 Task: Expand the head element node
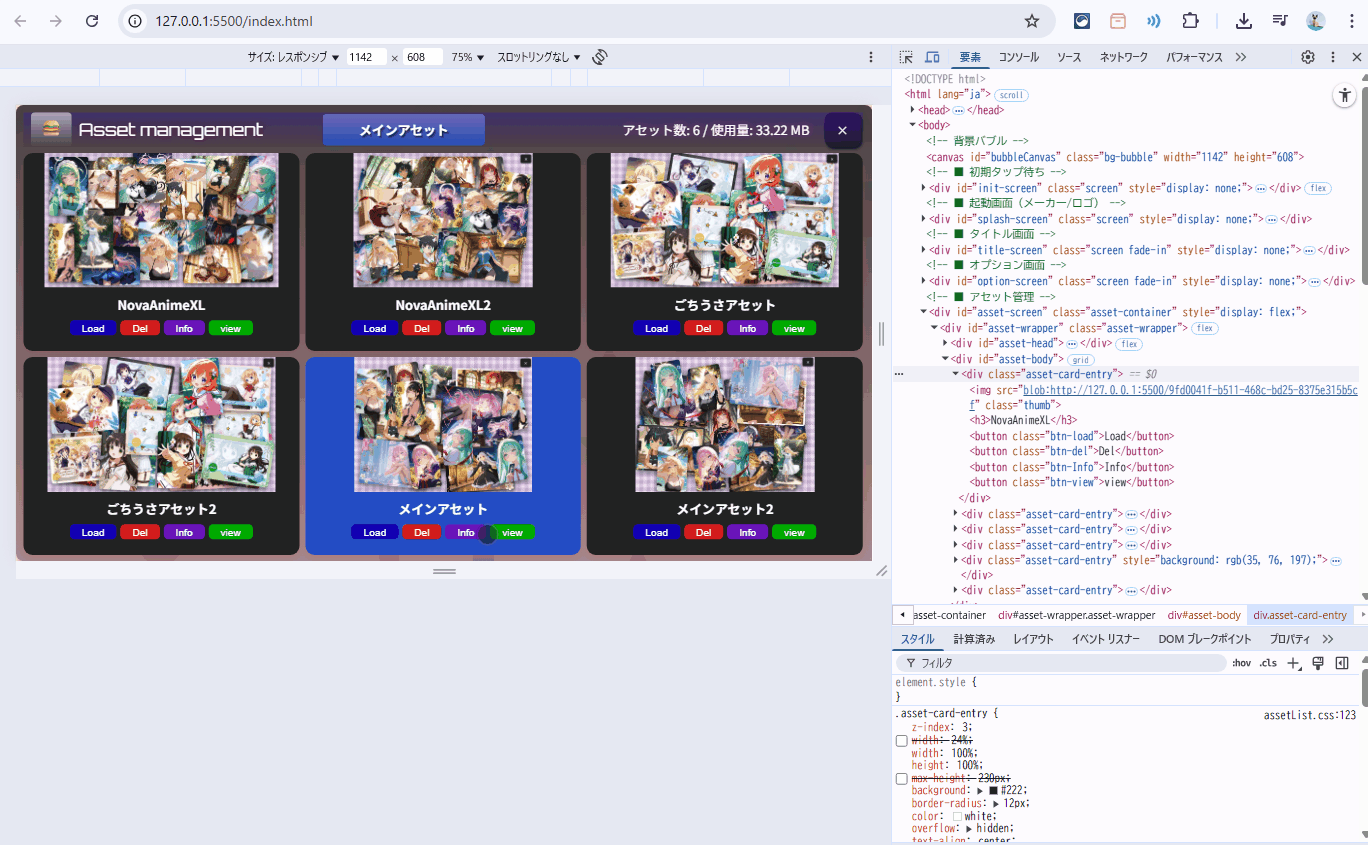(x=913, y=110)
